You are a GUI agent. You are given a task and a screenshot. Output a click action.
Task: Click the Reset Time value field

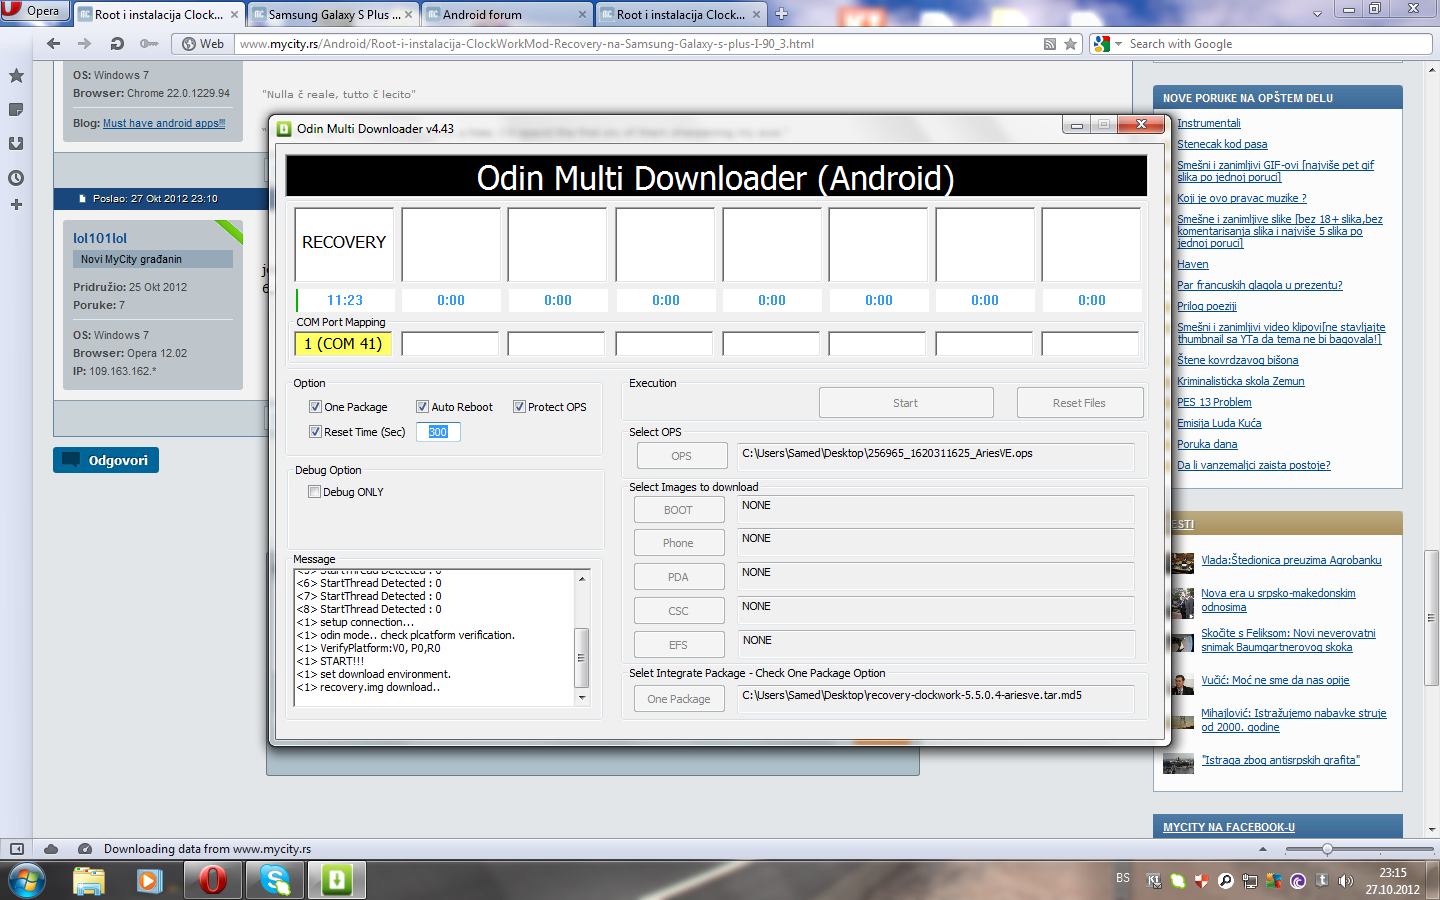pos(439,432)
